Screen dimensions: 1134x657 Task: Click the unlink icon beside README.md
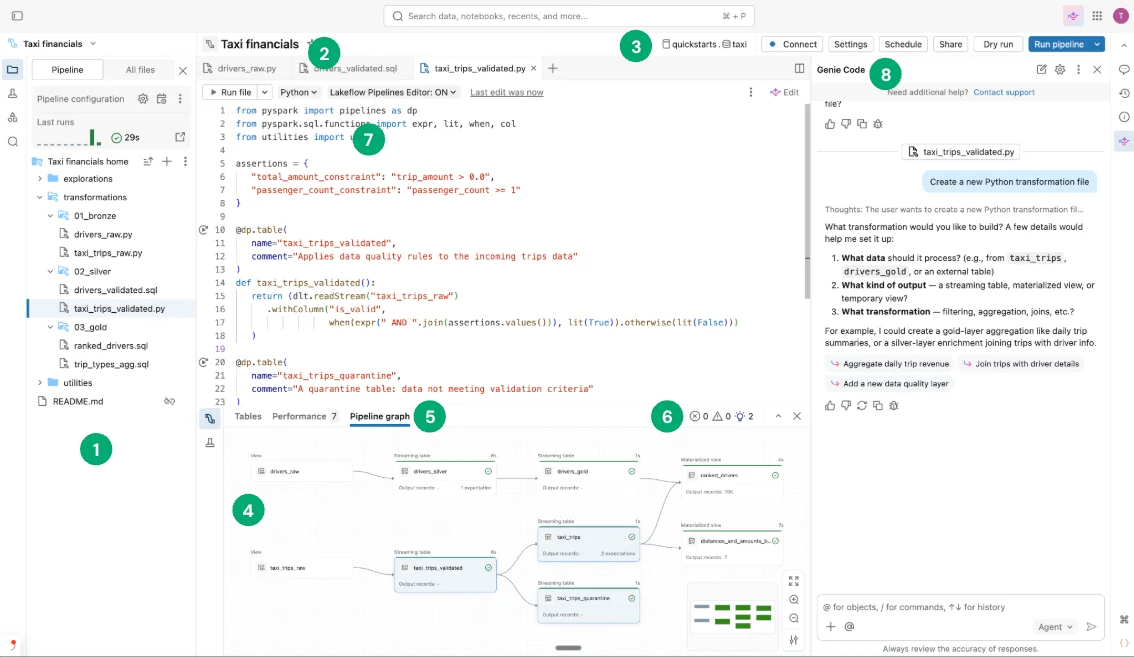[169, 401]
